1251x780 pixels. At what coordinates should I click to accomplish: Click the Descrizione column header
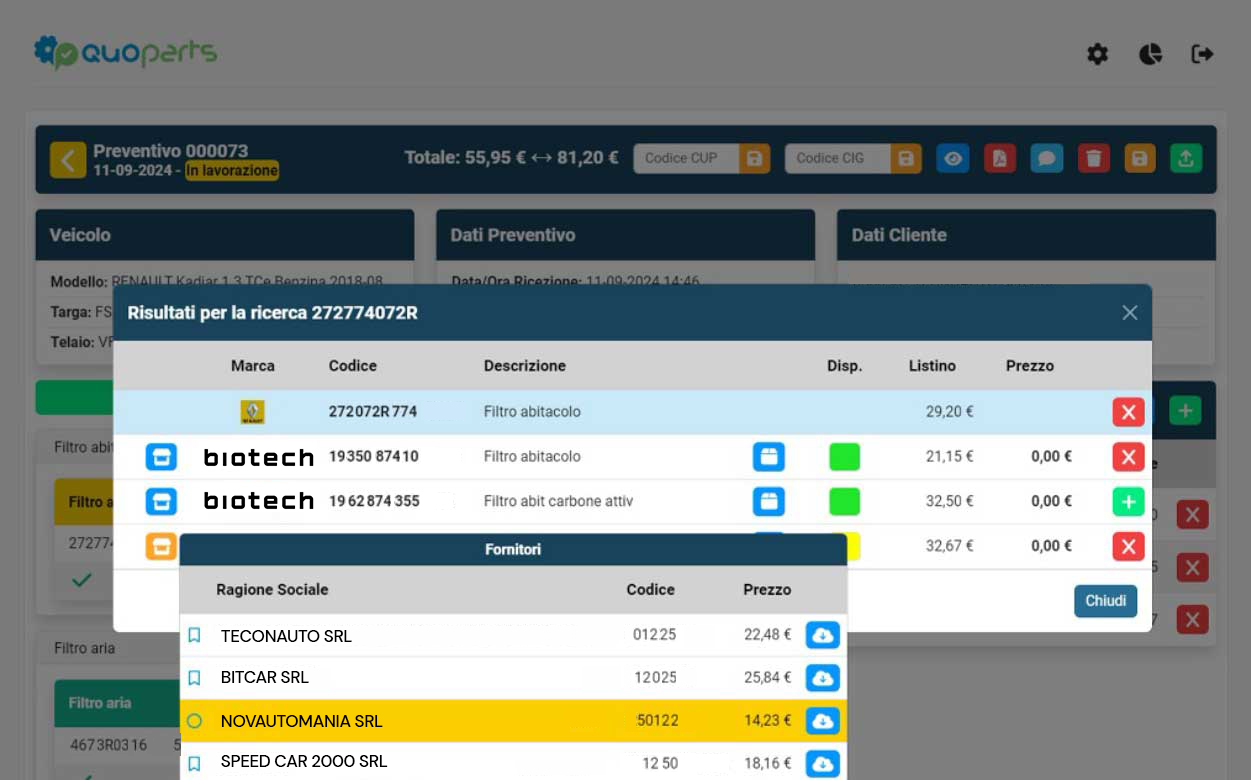pyautogui.click(x=525, y=366)
